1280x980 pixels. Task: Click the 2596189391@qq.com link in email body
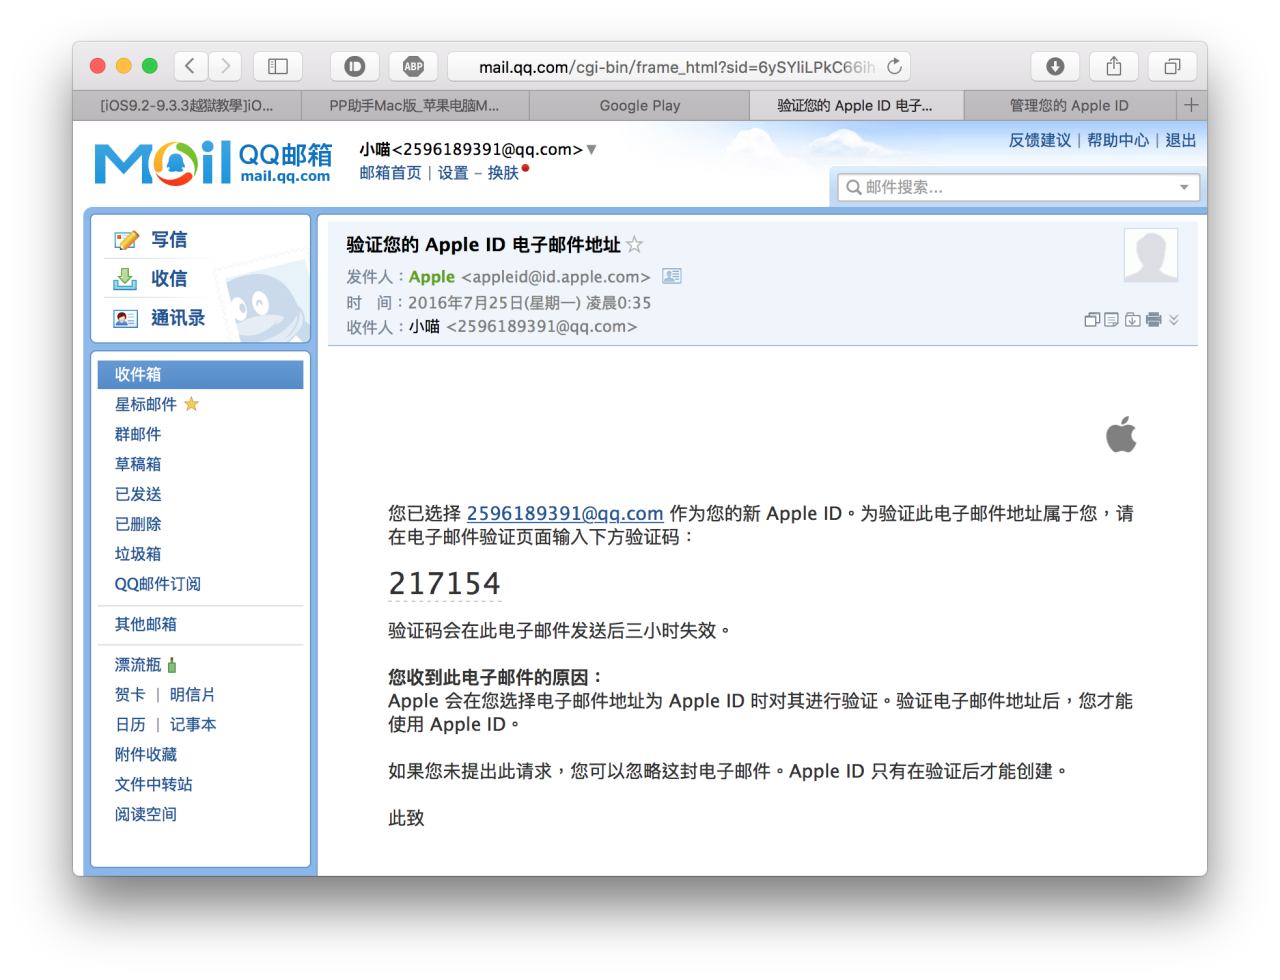[x=565, y=513]
